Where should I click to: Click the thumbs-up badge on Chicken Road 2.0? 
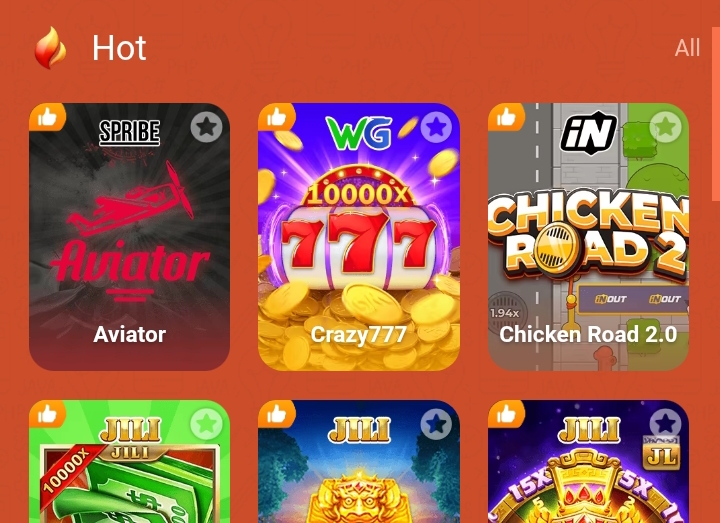(506, 117)
